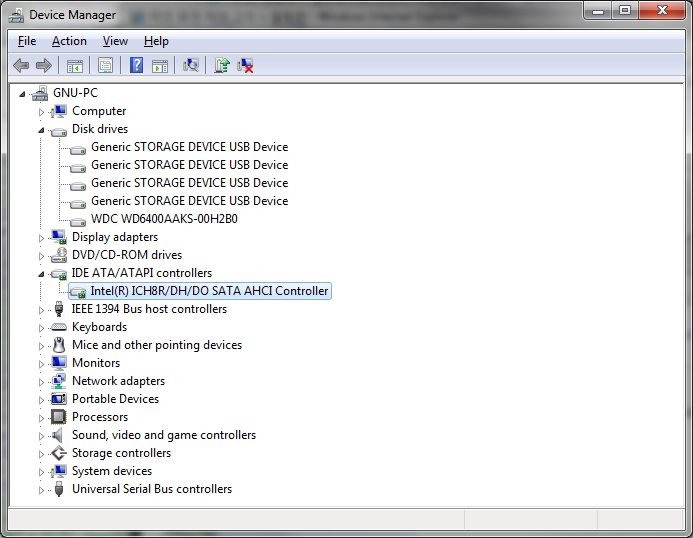693x538 pixels.
Task: Expand the System devices node arrow
Action: tap(41, 473)
